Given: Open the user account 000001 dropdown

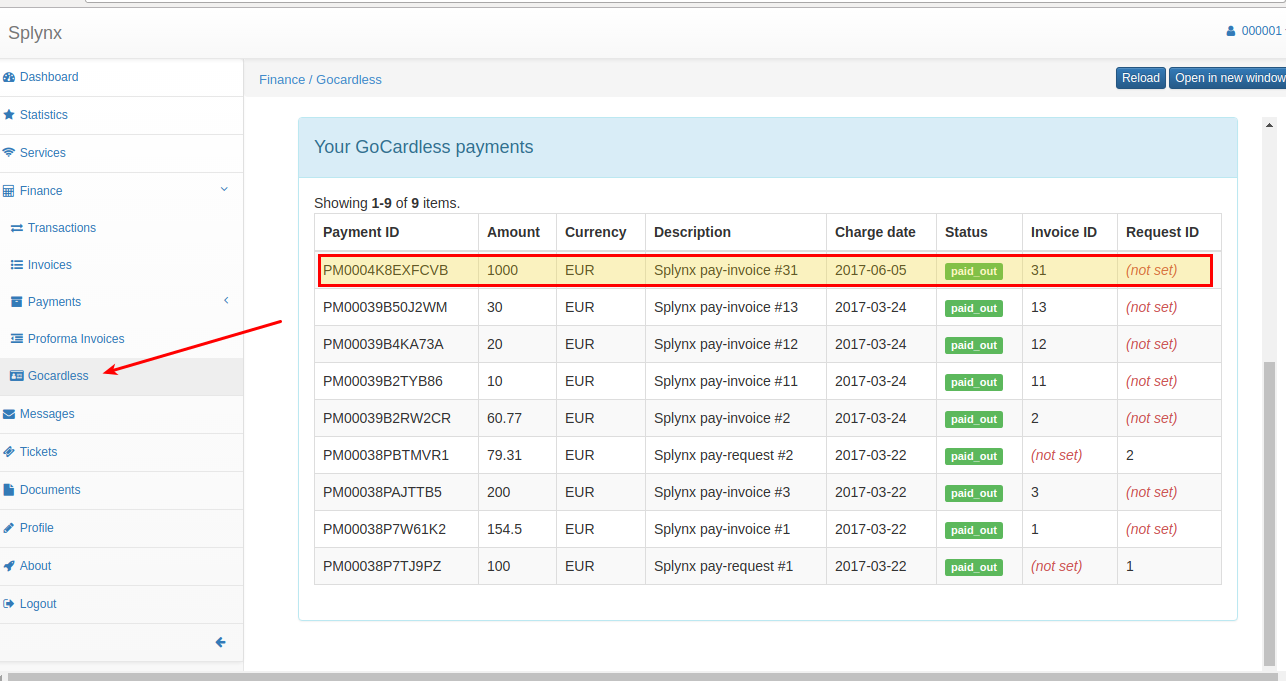Looking at the screenshot, I should point(1258,31).
